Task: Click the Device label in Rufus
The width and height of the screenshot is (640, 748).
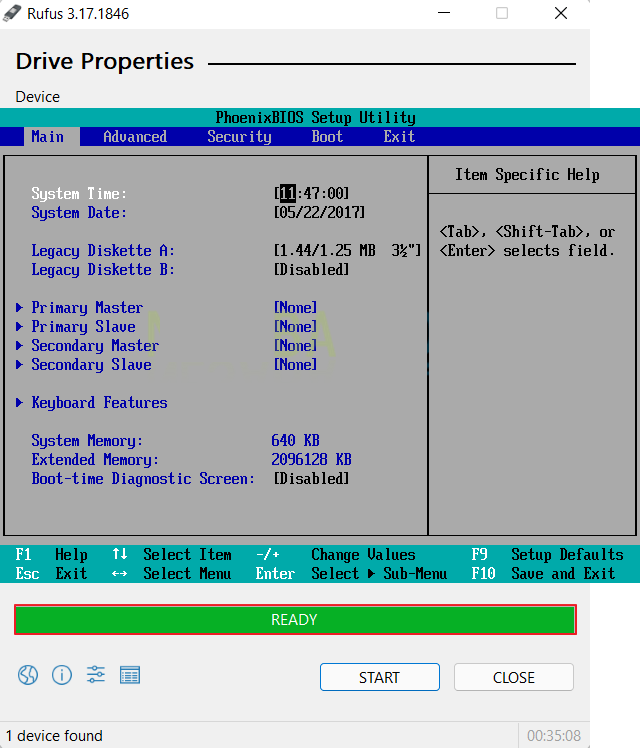Action: [38, 97]
